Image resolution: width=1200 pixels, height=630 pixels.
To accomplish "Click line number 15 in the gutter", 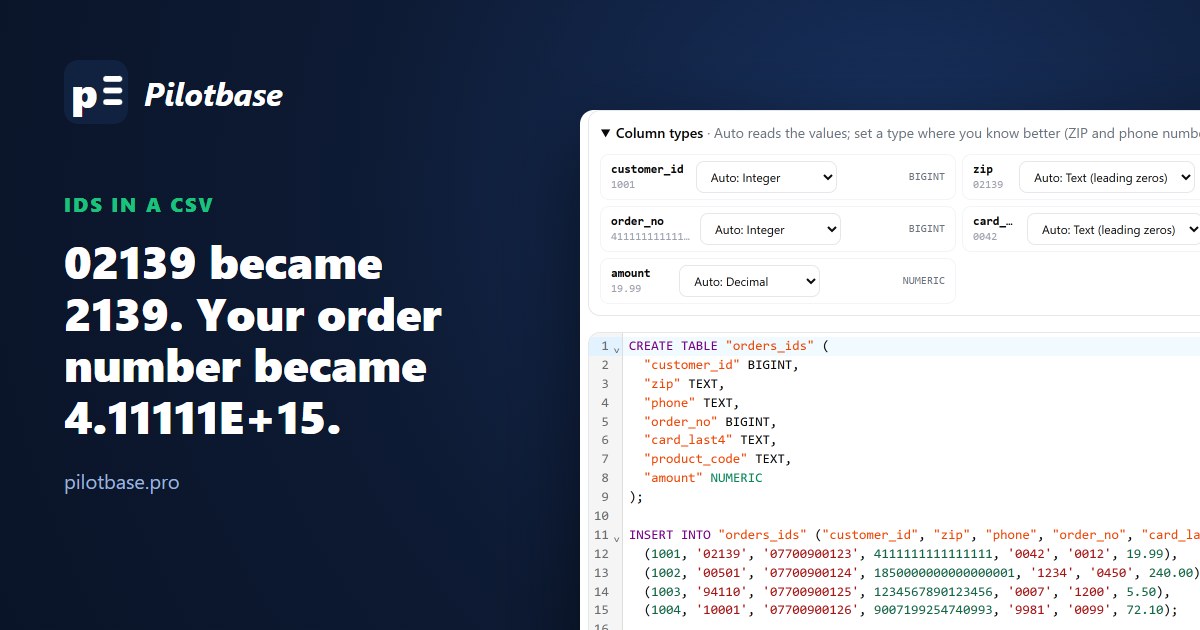I will [x=601, y=610].
